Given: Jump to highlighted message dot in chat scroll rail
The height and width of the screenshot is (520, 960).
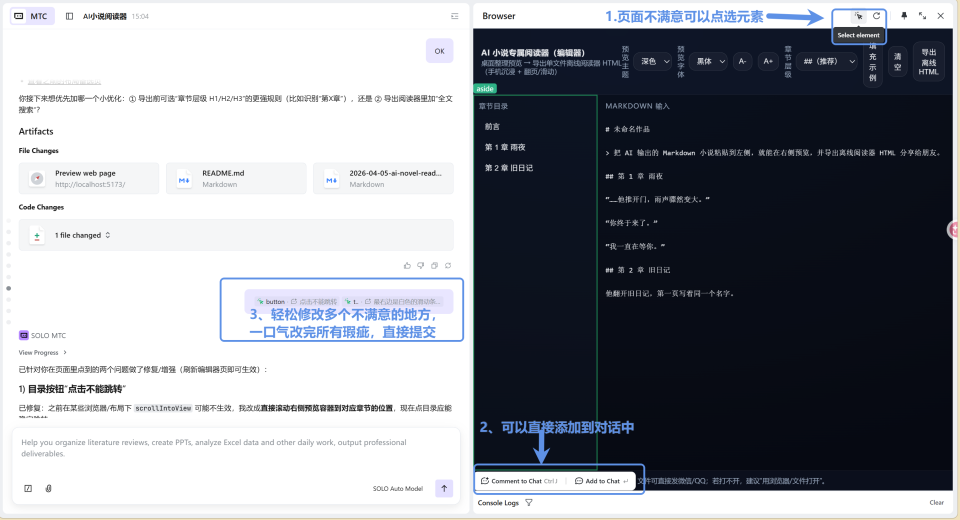Looking at the screenshot, I should [x=9, y=288].
